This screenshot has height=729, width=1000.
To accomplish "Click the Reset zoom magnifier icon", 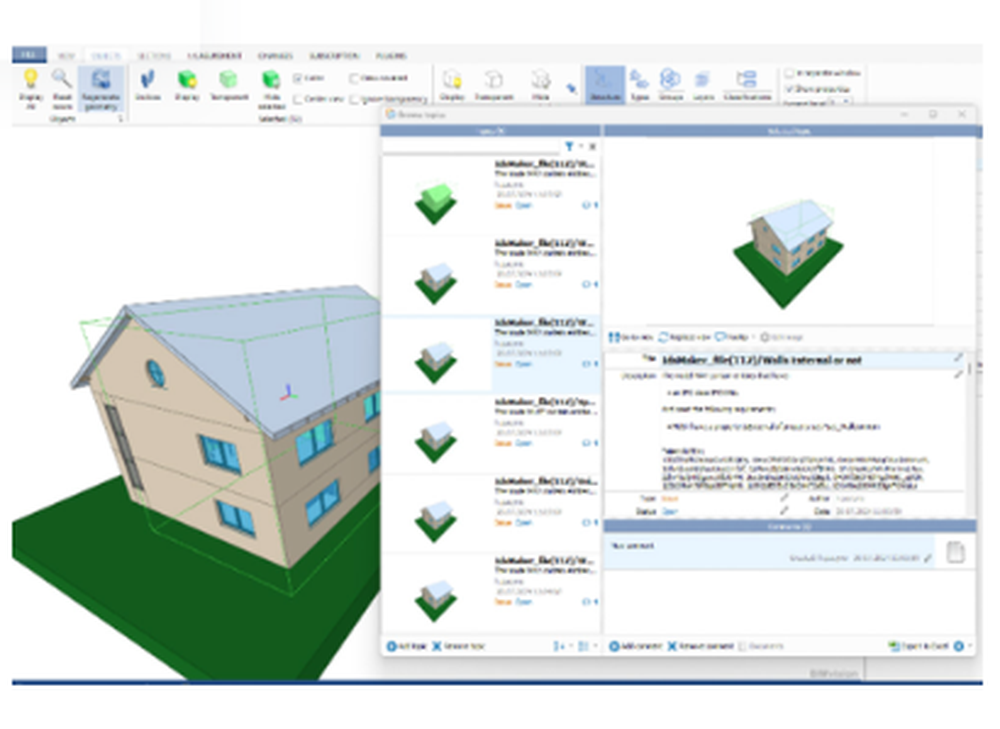I will point(62,78).
